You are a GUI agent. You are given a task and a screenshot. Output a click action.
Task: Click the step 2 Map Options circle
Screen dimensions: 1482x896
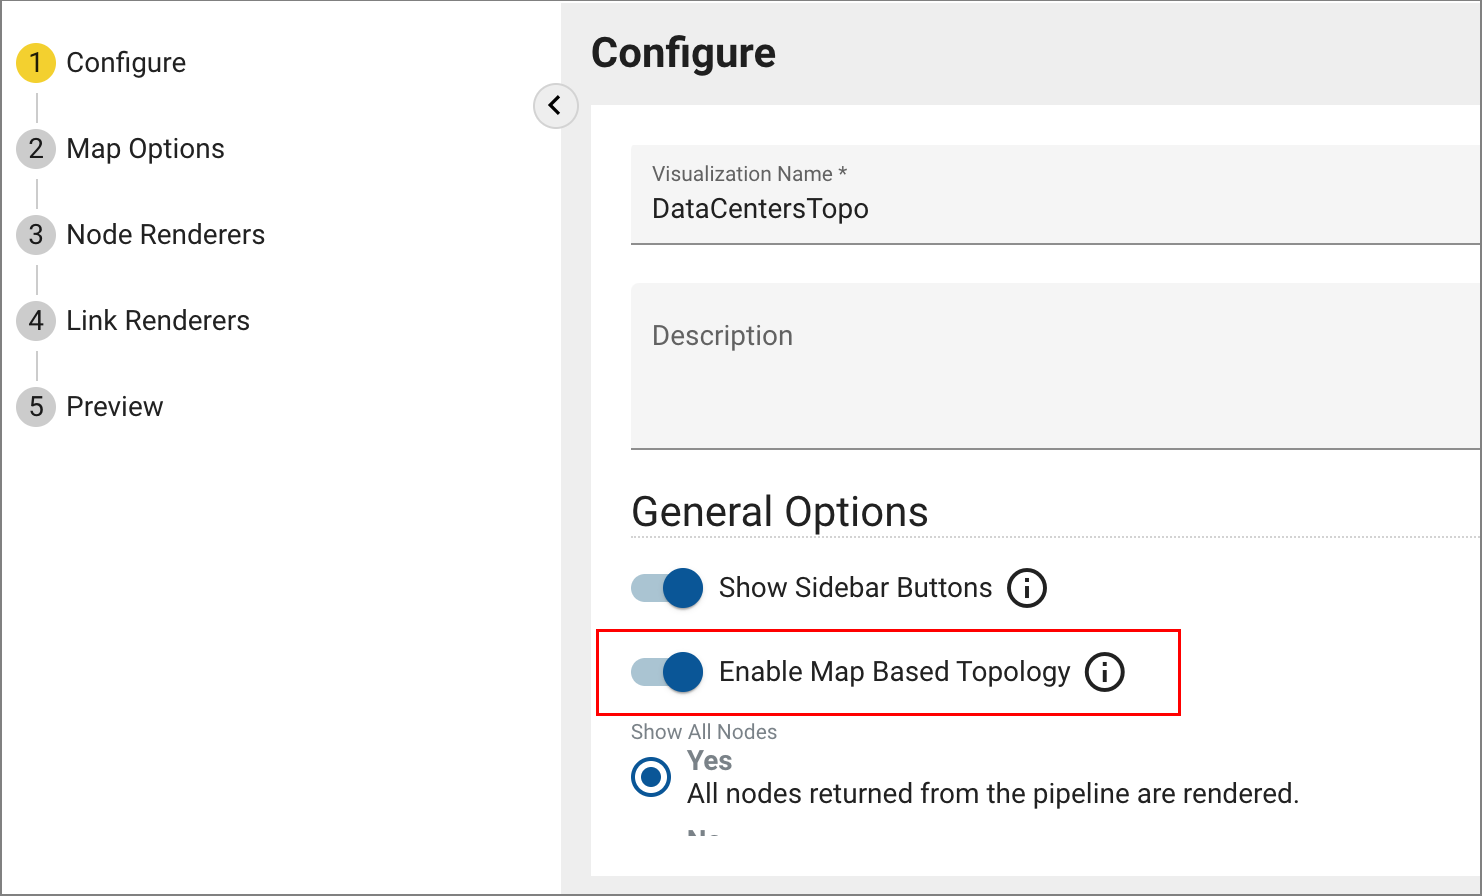tap(36, 148)
